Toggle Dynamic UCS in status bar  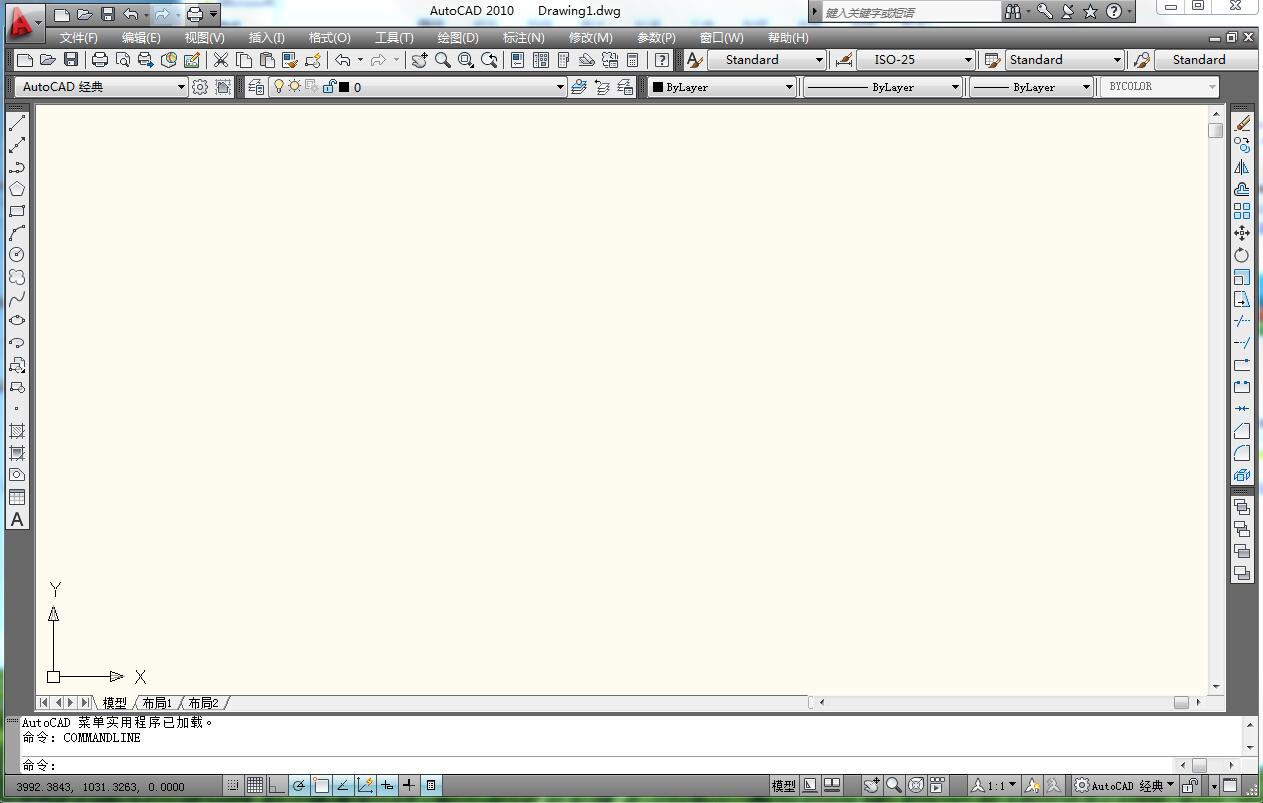click(365, 786)
